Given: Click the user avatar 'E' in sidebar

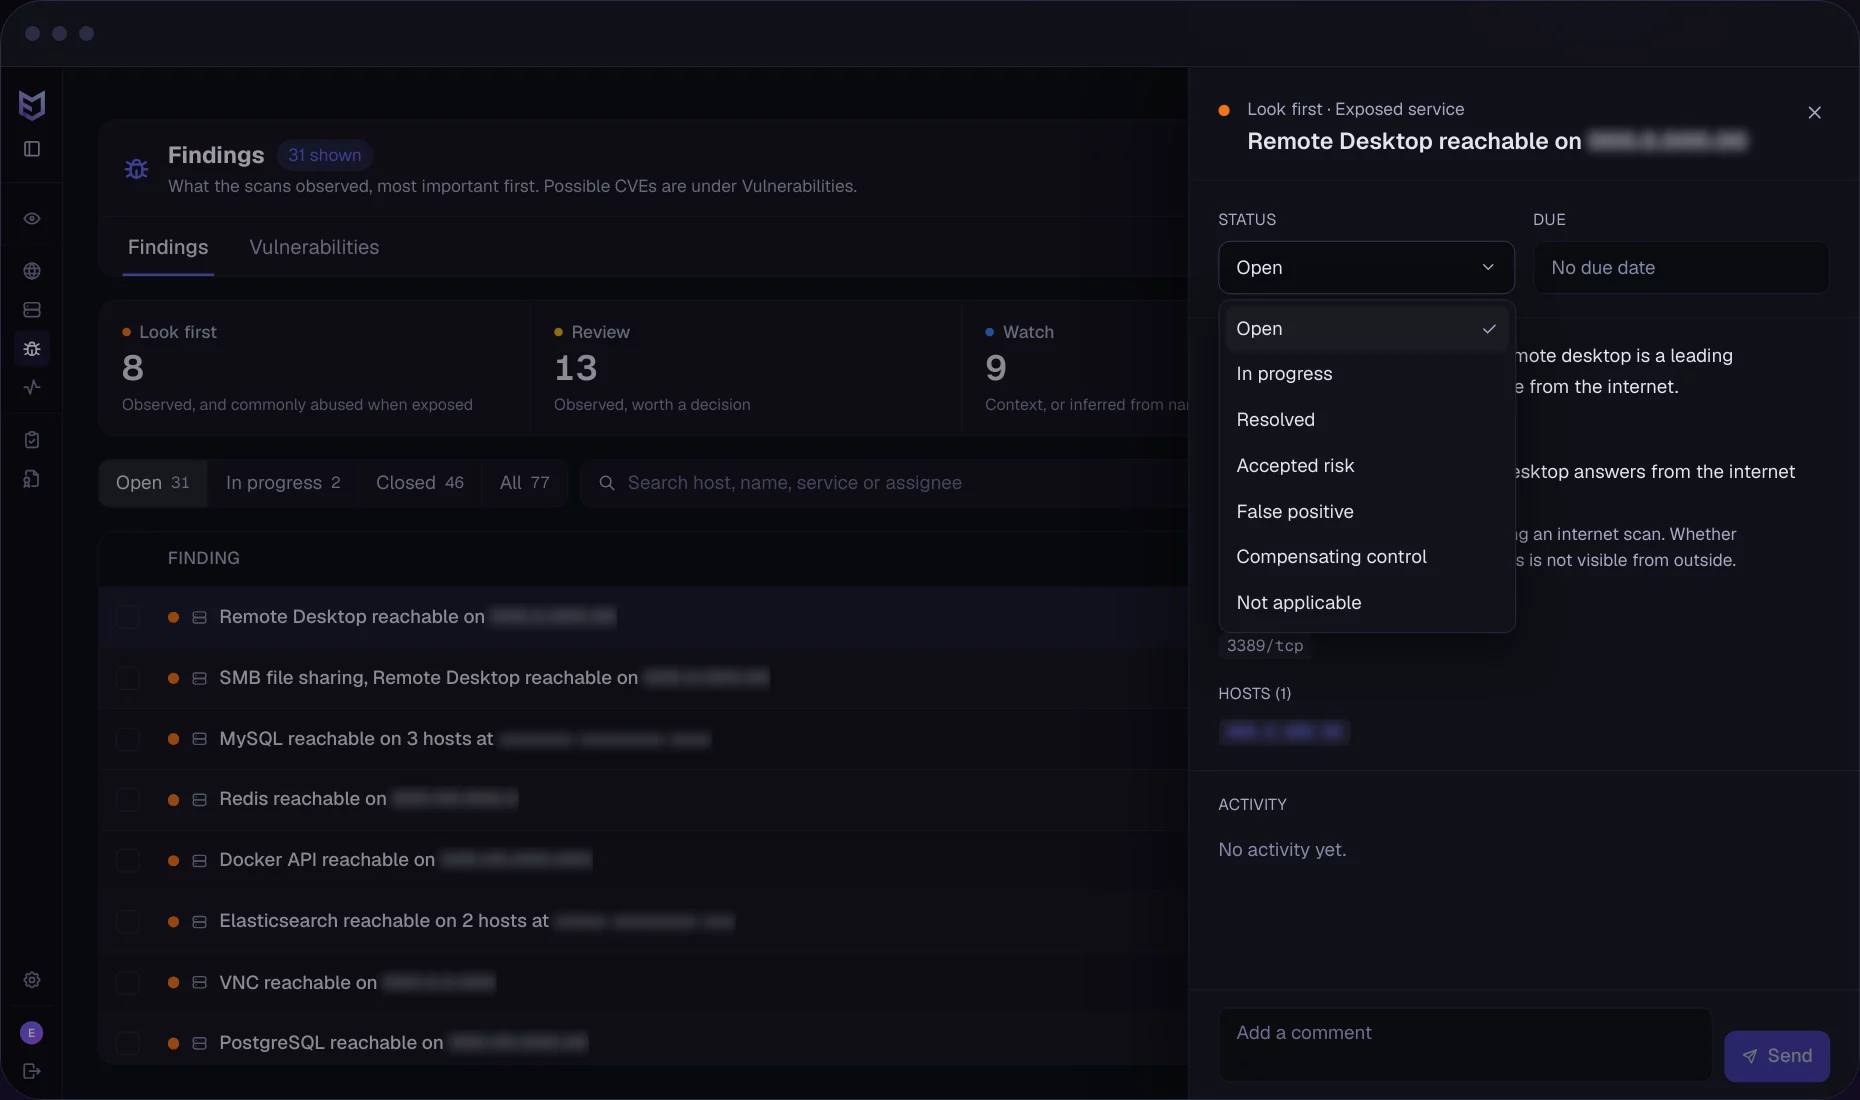Looking at the screenshot, I should coord(32,1033).
